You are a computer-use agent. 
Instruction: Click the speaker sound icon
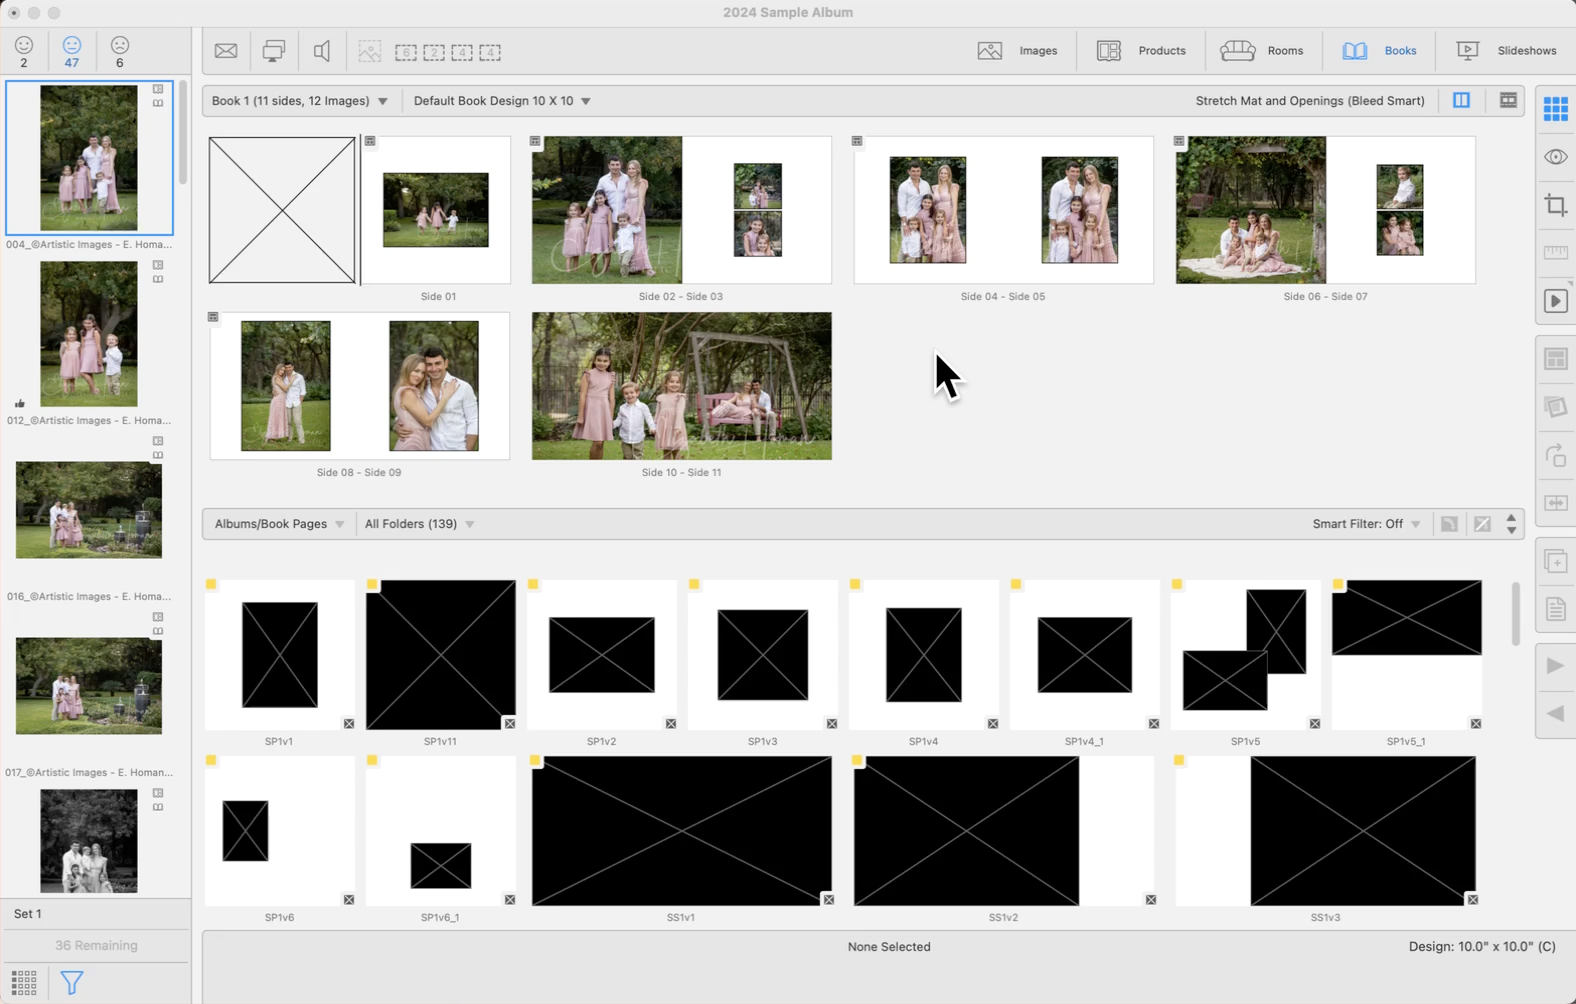pyautogui.click(x=322, y=51)
